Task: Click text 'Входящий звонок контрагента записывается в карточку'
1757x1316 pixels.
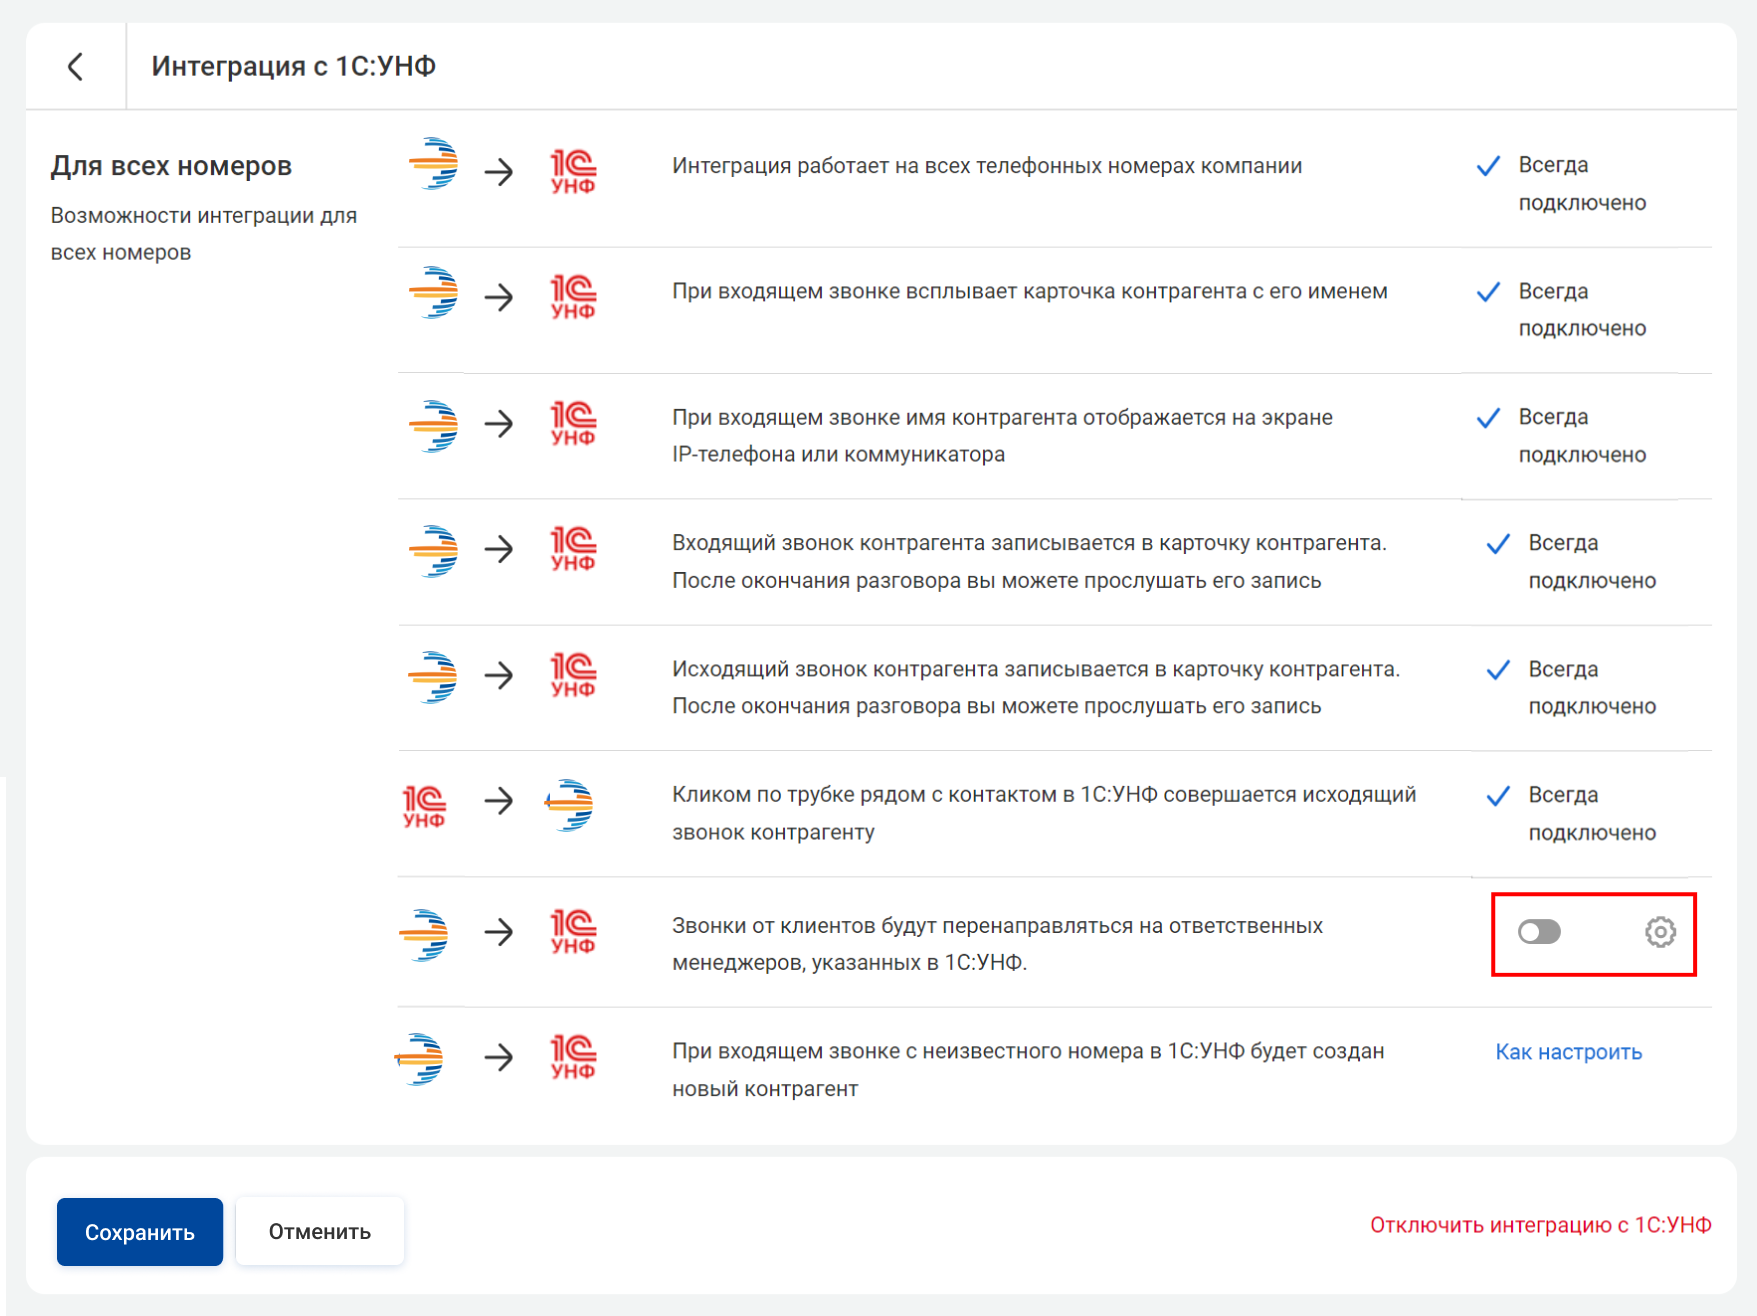Action: (1029, 562)
